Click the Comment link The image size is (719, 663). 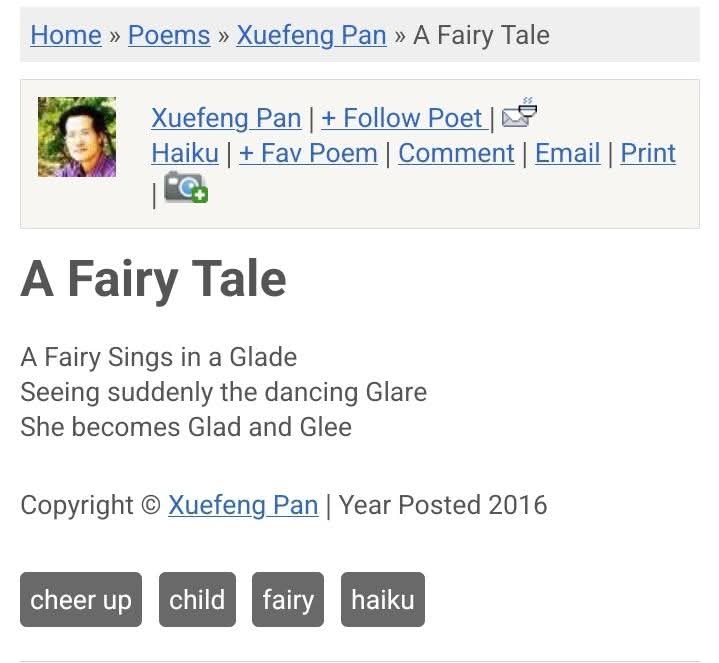[456, 153]
